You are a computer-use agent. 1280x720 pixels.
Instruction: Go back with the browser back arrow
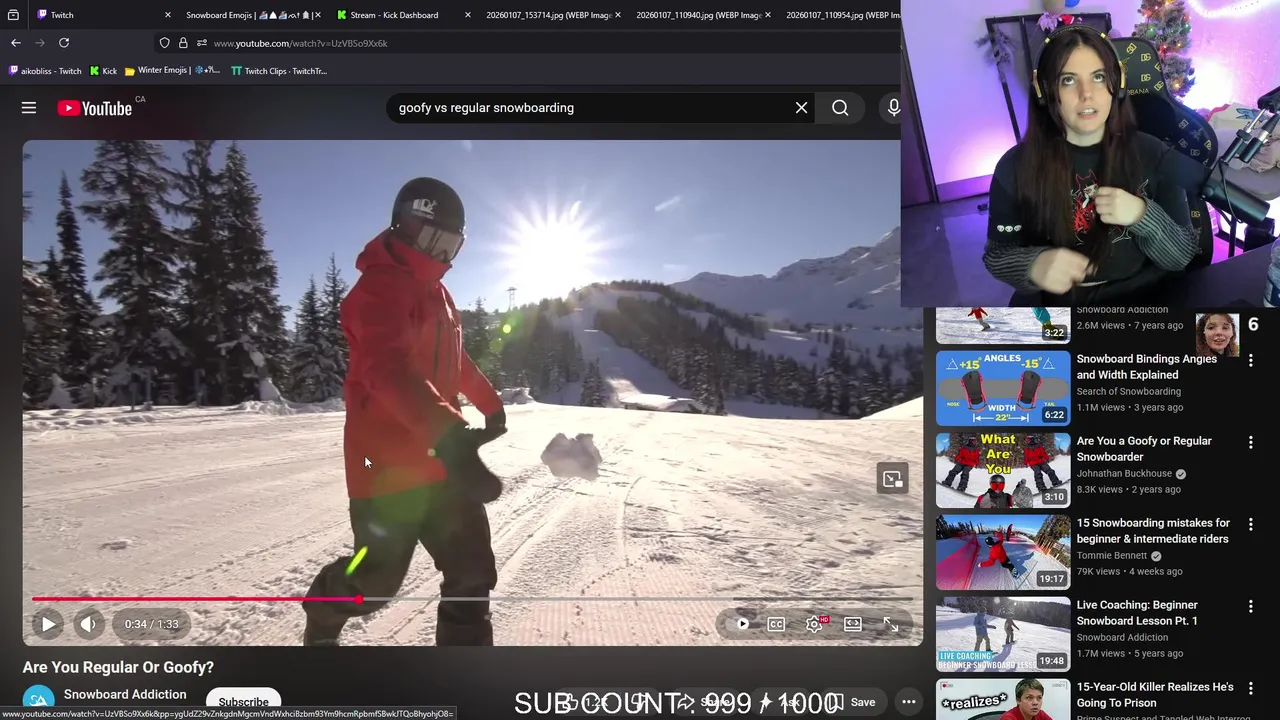[16, 43]
